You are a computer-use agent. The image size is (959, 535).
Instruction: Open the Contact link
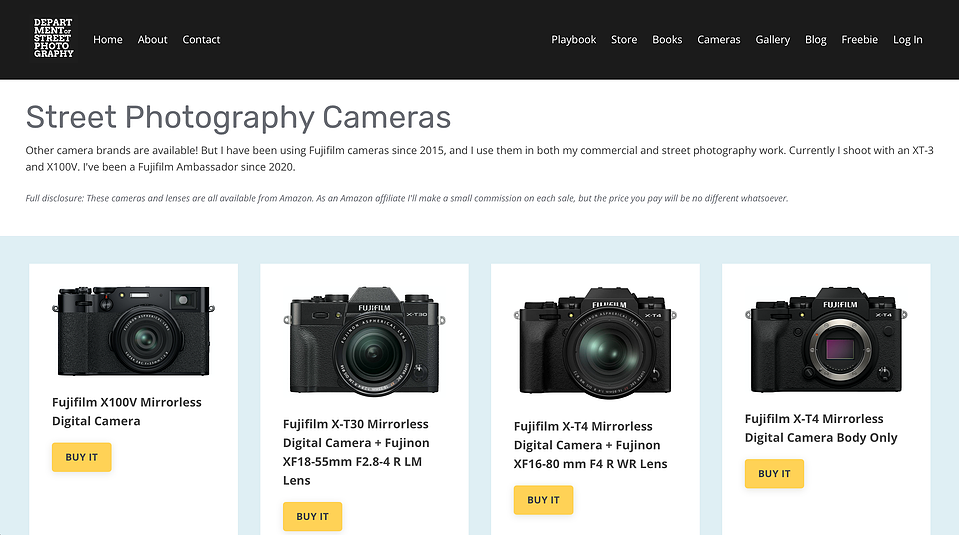coord(201,40)
